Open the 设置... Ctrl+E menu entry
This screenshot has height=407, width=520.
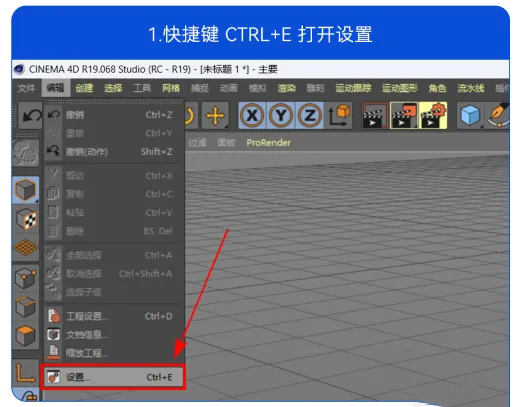(x=112, y=377)
